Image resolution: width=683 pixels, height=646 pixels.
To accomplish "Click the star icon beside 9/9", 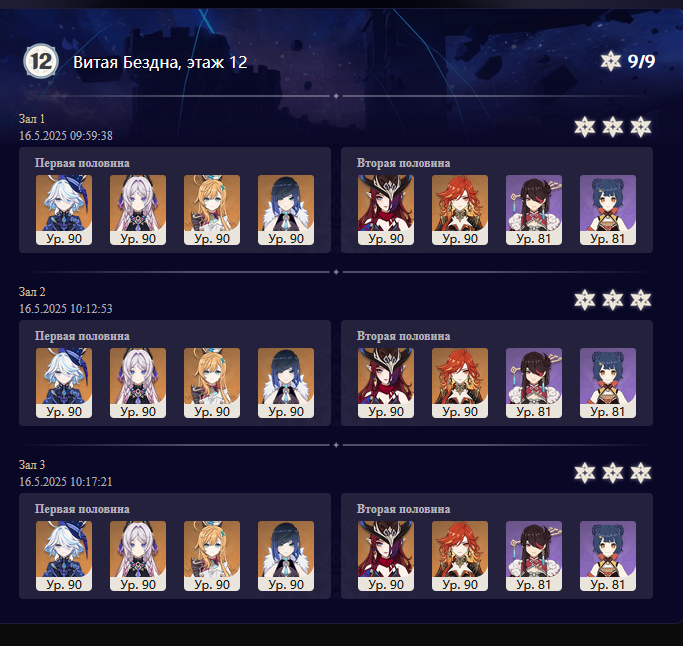I will tap(611, 61).
